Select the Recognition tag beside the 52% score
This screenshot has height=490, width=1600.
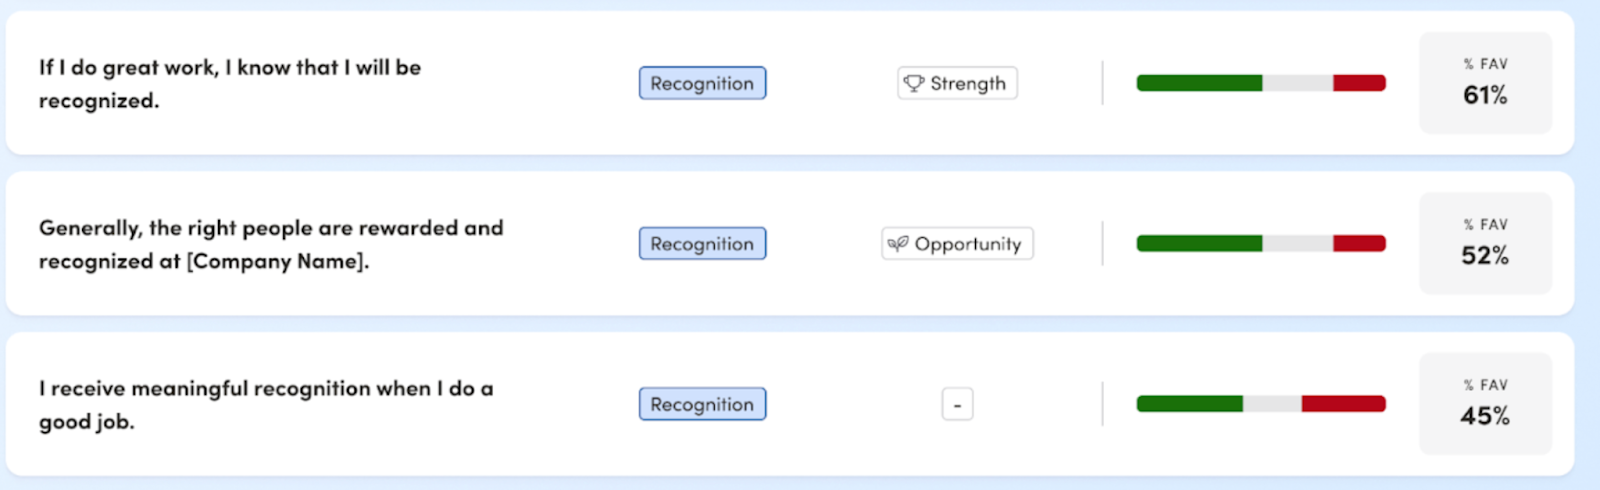click(702, 243)
